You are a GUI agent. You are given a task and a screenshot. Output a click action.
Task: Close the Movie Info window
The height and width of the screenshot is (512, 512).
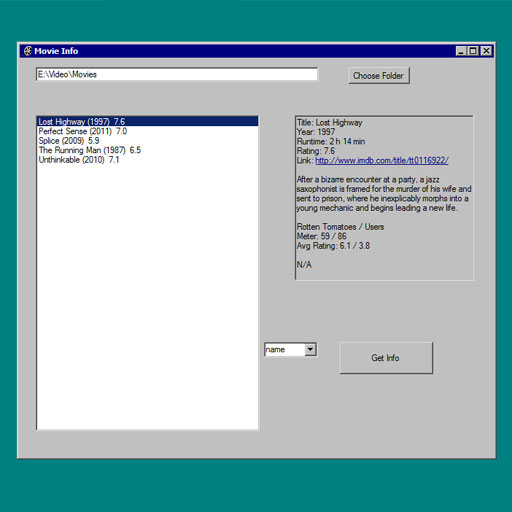487,51
